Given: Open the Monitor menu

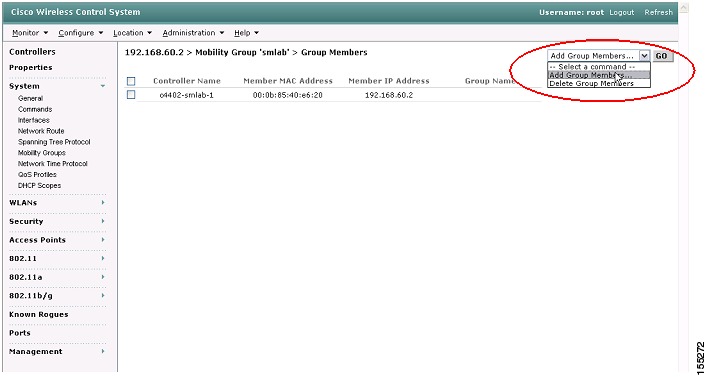Looking at the screenshot, I should click(x=30, y=33).
